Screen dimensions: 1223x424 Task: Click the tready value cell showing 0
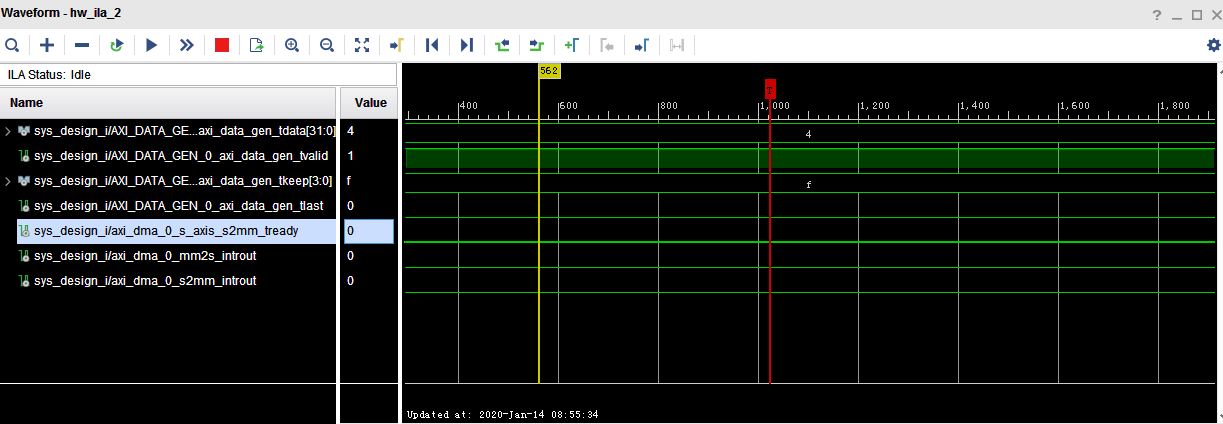369,230
